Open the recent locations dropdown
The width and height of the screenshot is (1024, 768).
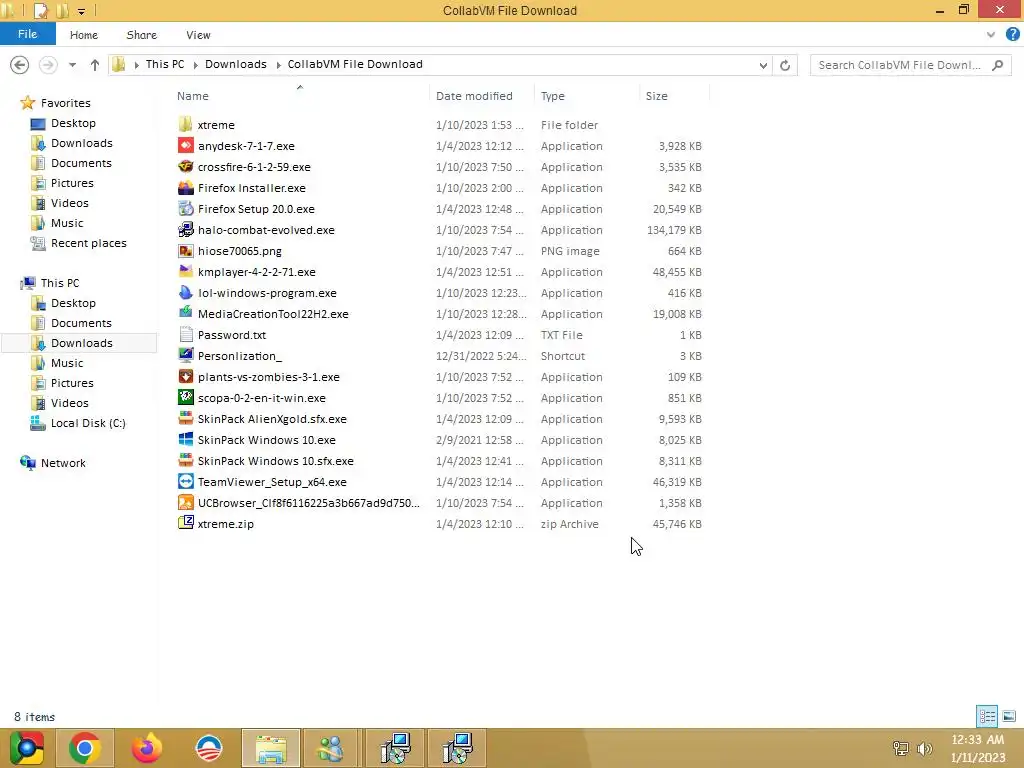pos(72,65)
